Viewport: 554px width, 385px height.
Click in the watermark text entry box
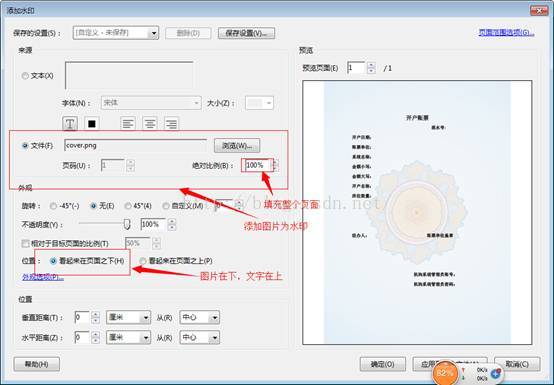(x=129, y=75)
